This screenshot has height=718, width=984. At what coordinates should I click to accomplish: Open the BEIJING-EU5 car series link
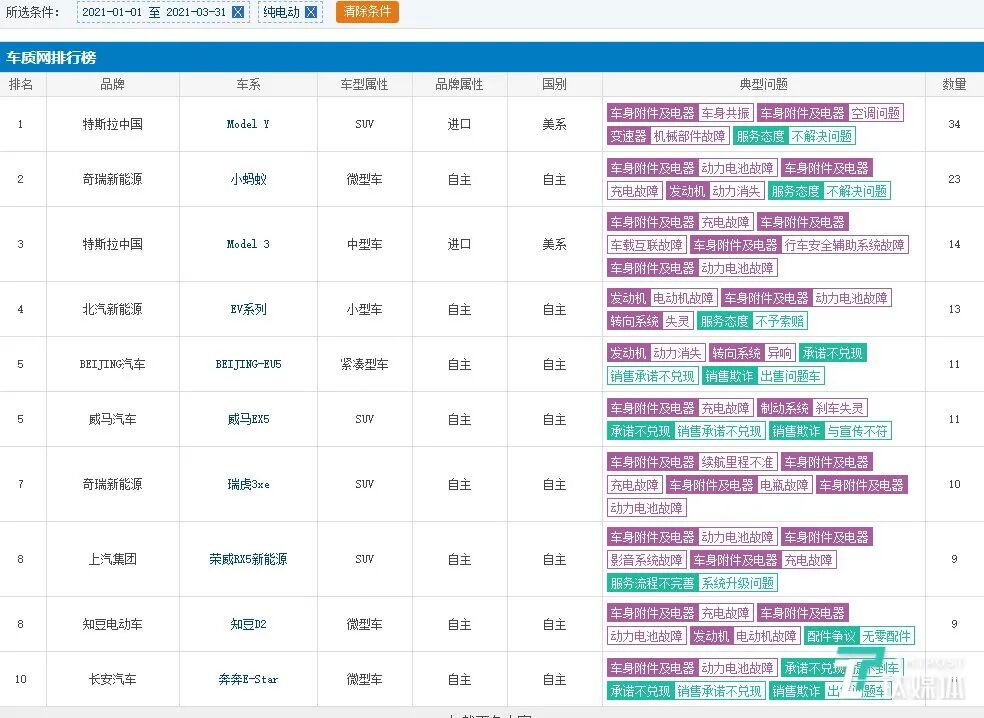tap(248, 364)
